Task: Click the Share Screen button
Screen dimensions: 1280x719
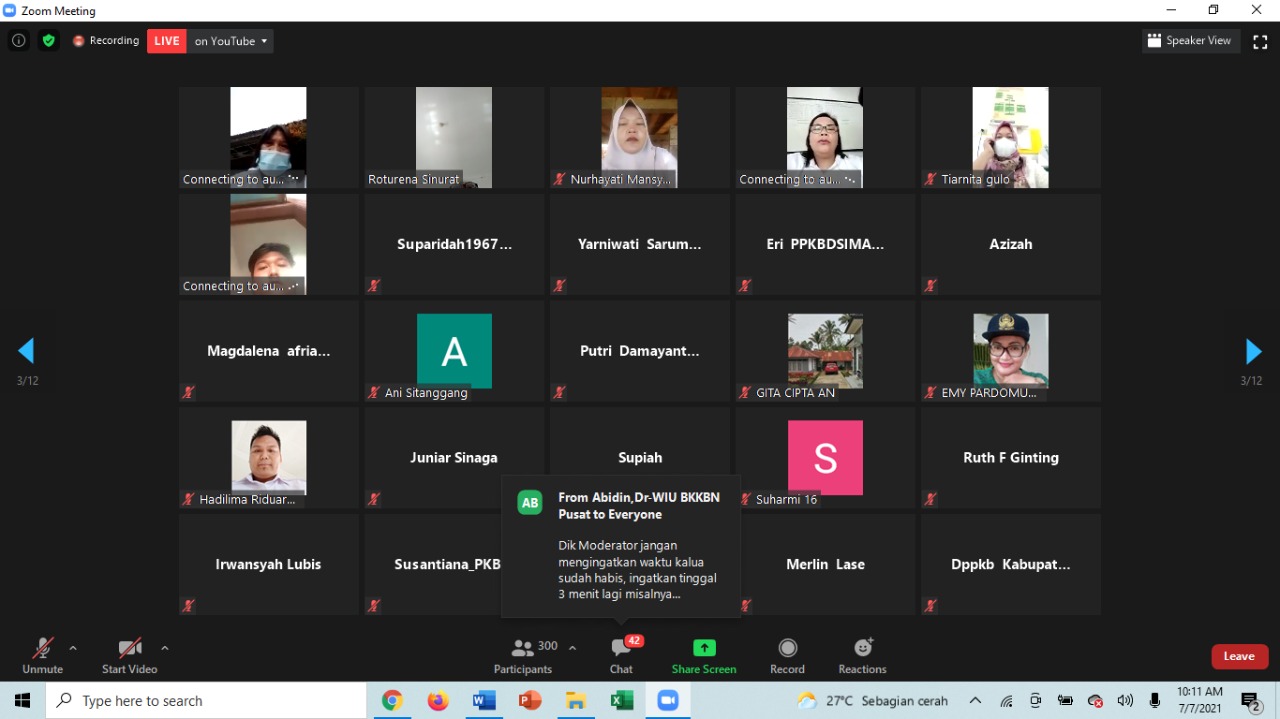Action: 704,655
